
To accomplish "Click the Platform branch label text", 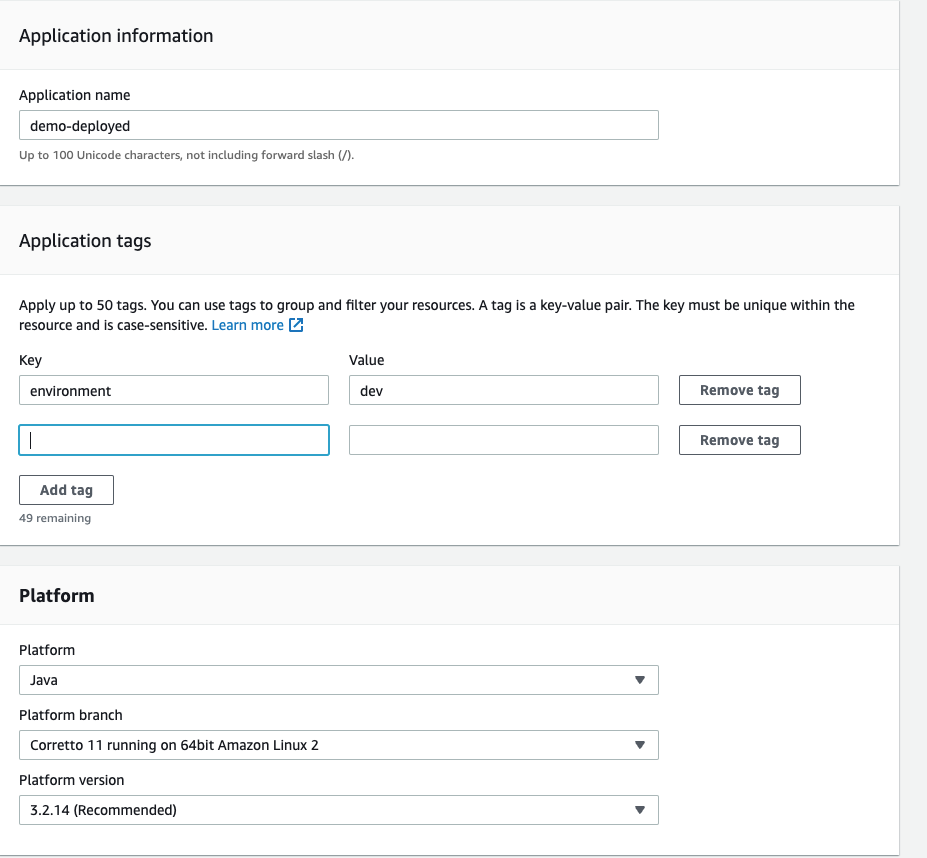I will pyautogui.click(x=71, y=715).
